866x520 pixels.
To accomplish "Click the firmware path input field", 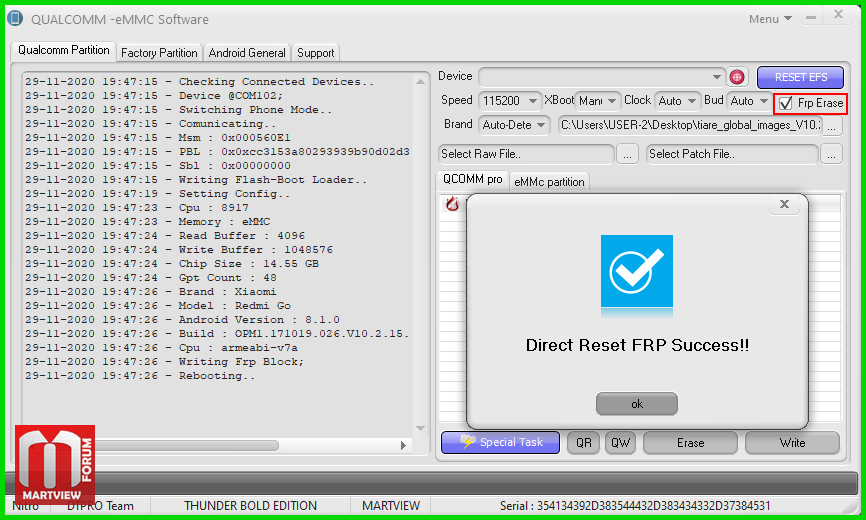I will point(690,125).
